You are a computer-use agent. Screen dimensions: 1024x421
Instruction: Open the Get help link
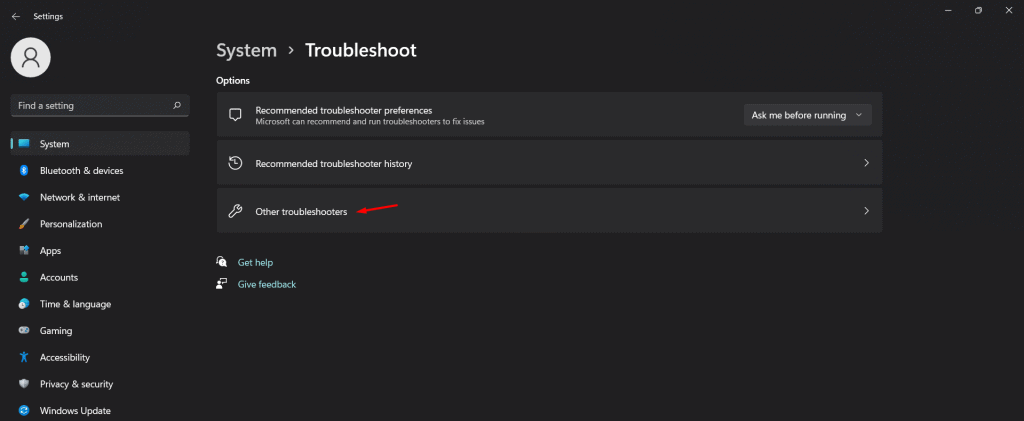click(255, 262)
